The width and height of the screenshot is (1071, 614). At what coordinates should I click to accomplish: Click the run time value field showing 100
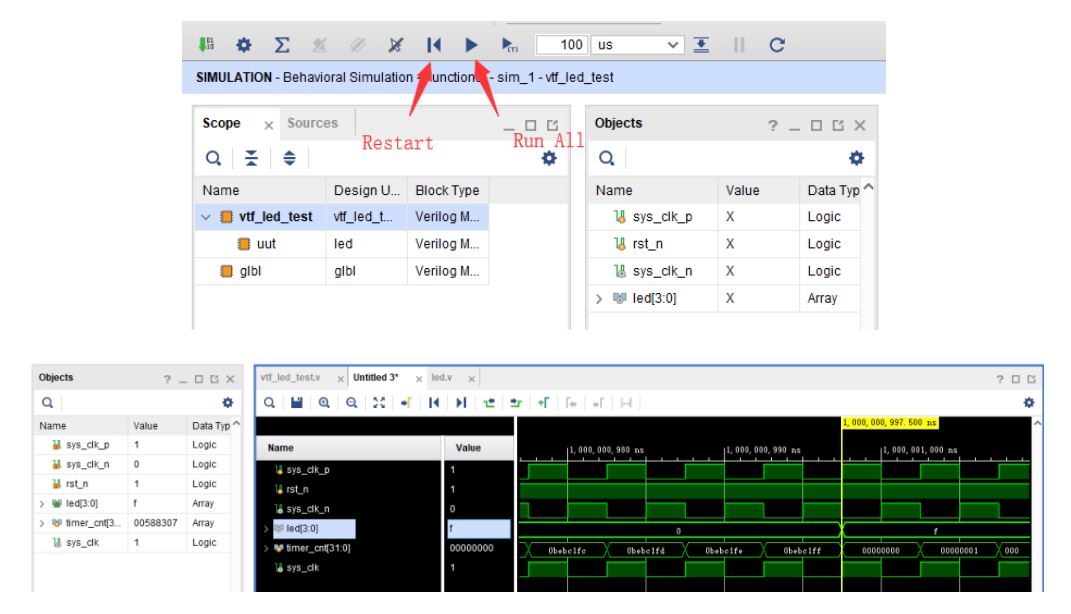tap(561, 45)
